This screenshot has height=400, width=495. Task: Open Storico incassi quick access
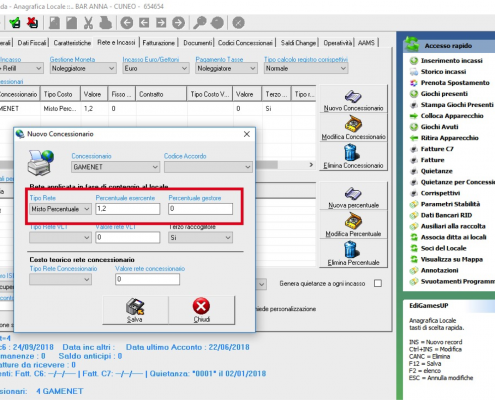click(x=443, y=72)
